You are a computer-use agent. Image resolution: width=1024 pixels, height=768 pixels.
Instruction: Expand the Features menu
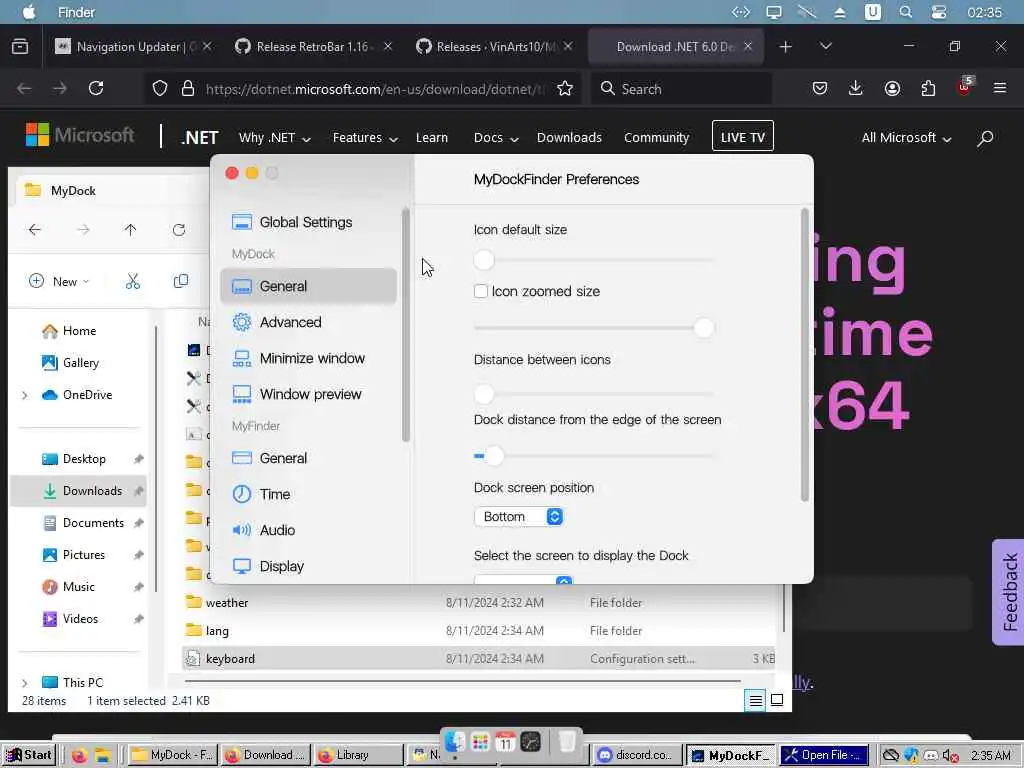[365, 138]
